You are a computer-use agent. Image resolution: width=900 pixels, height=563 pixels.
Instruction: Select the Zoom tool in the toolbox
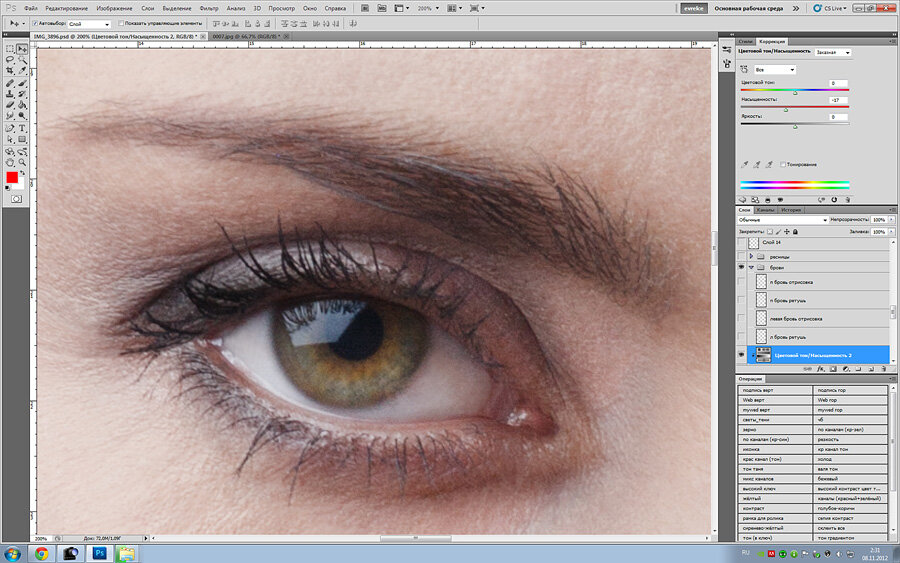point(22,161)
